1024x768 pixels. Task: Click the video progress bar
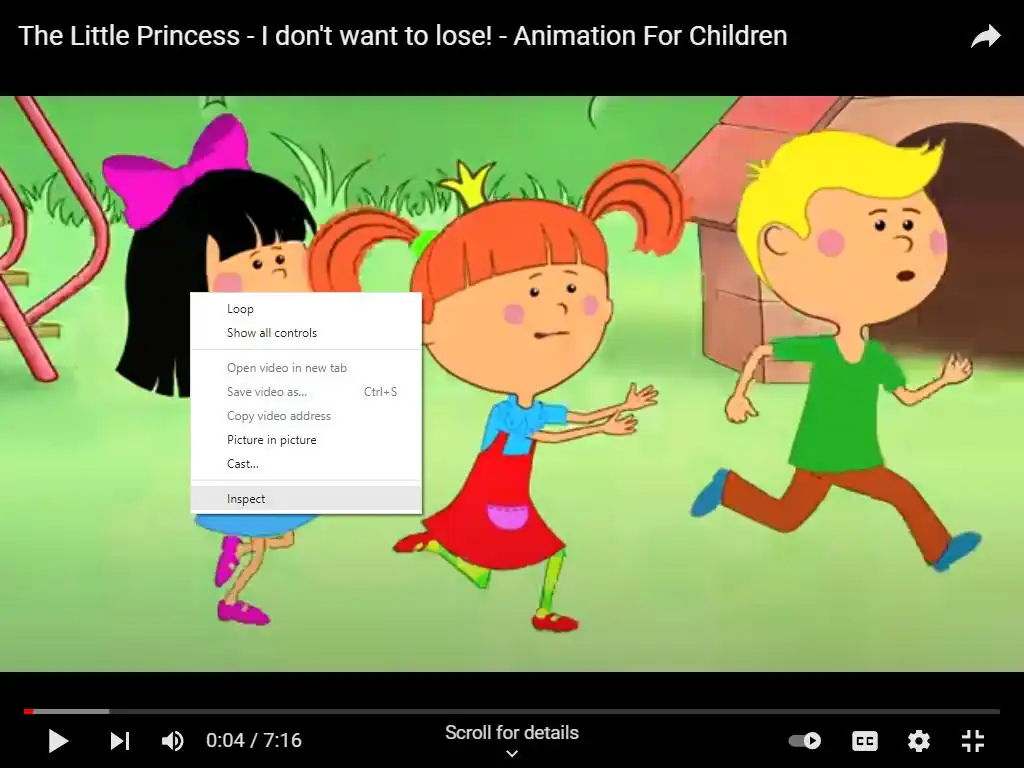512,711
